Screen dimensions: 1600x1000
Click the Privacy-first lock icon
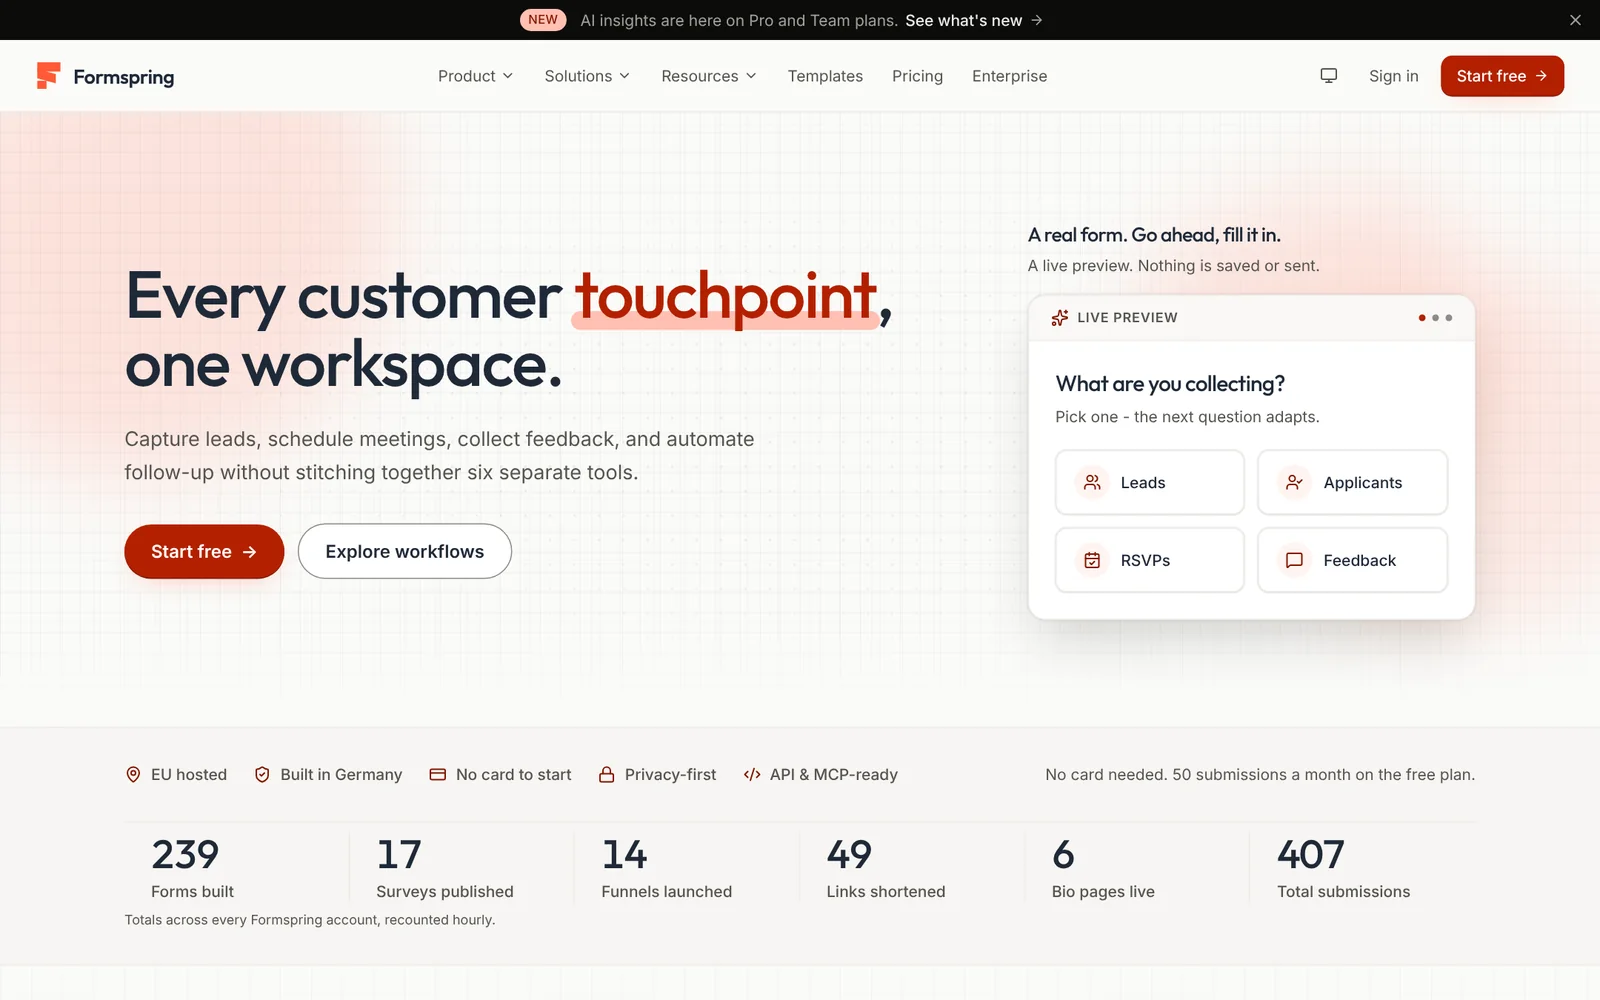coord(606,775)
